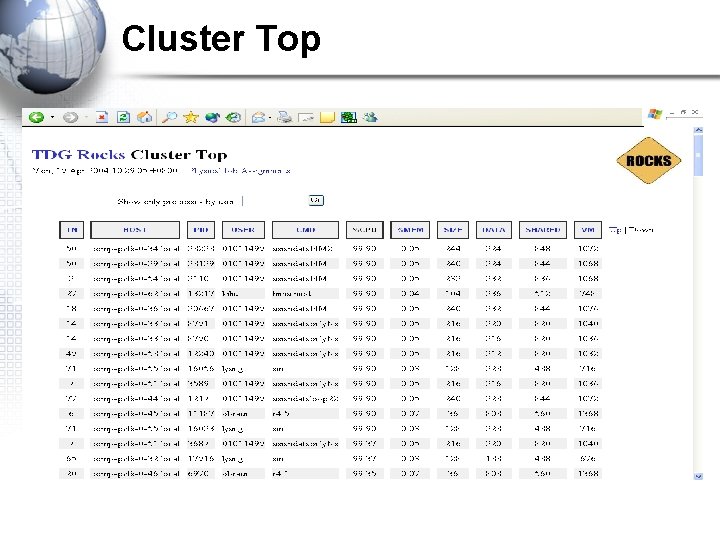Image resolution: width=720 pixels, height=540 pixels.
Task: Open the yellow note Discuss icon
Action: pos(327,118)
